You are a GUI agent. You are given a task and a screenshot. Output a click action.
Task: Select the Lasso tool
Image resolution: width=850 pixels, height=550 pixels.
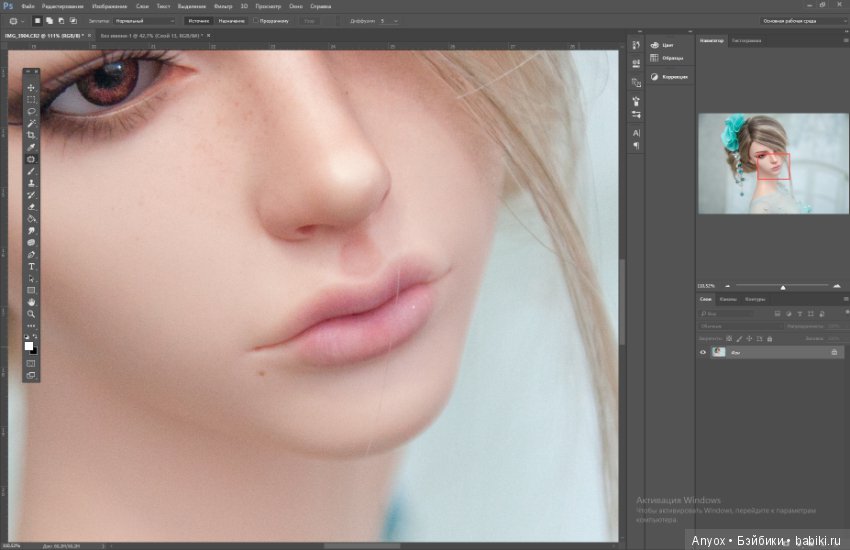point(31,112)
